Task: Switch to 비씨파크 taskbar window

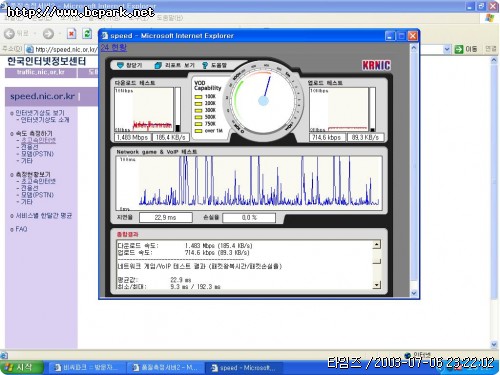Action: point(87,368)
